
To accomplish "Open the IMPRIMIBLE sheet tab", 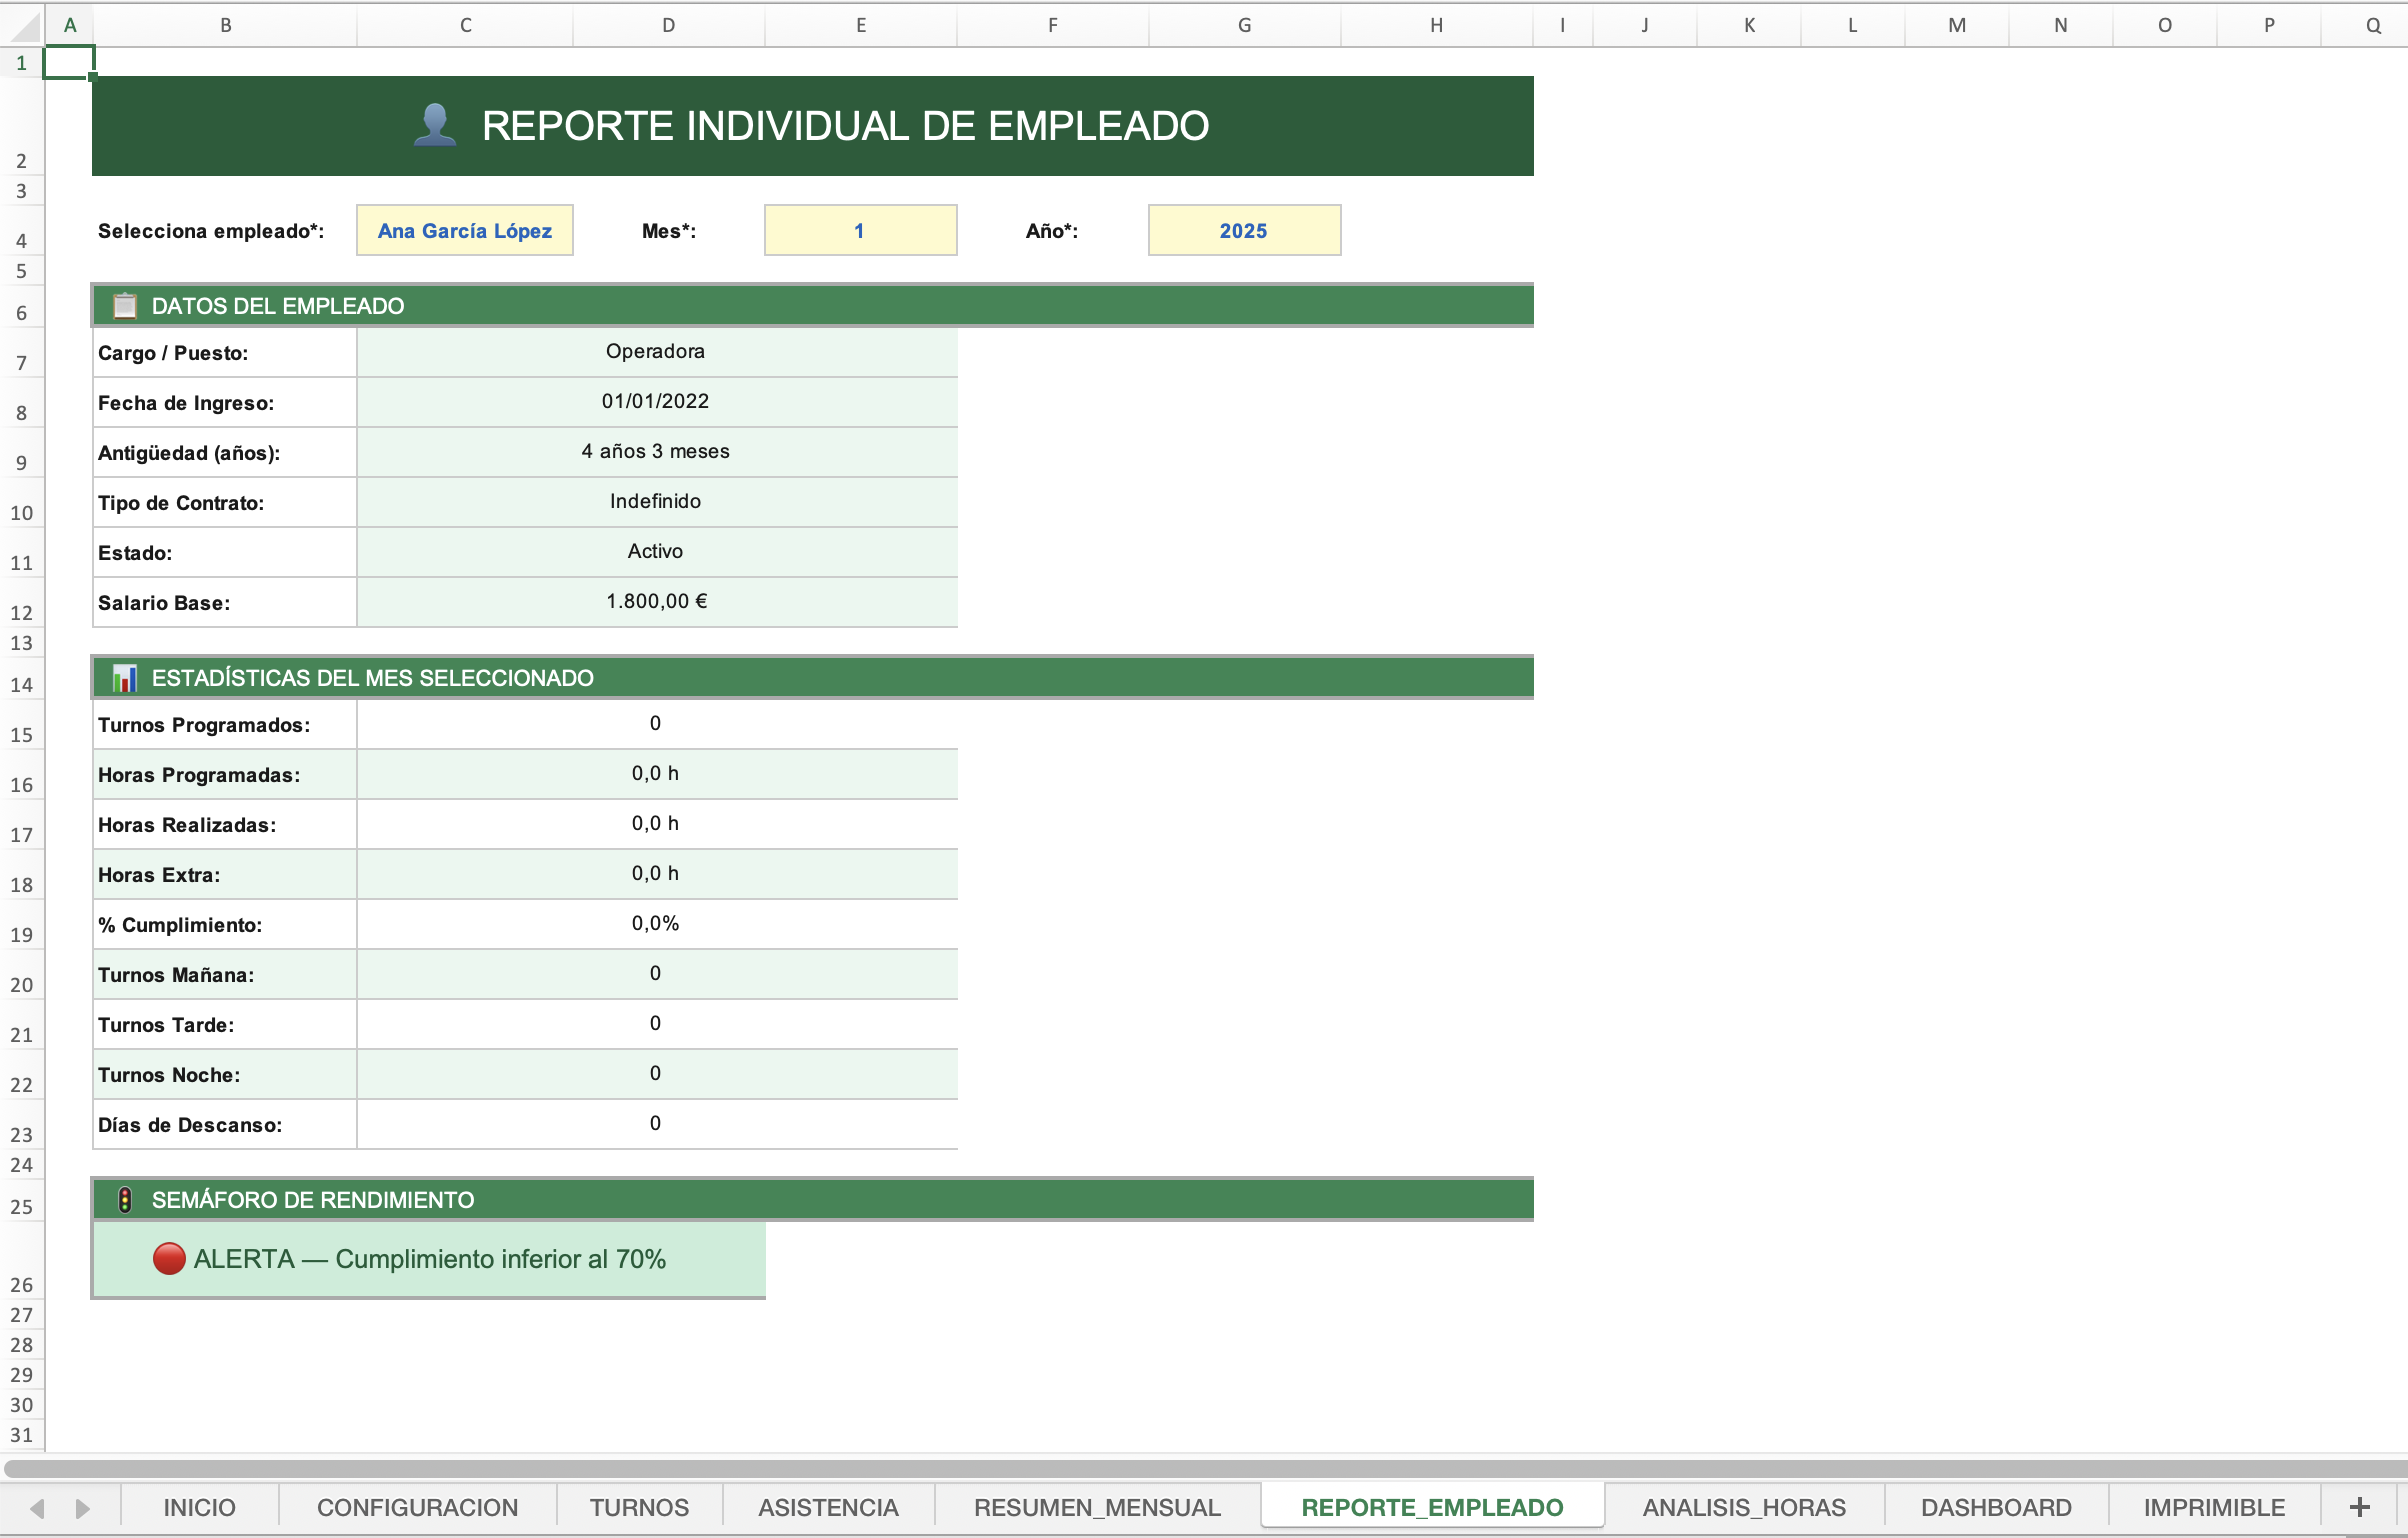I will [2214, 1507].
